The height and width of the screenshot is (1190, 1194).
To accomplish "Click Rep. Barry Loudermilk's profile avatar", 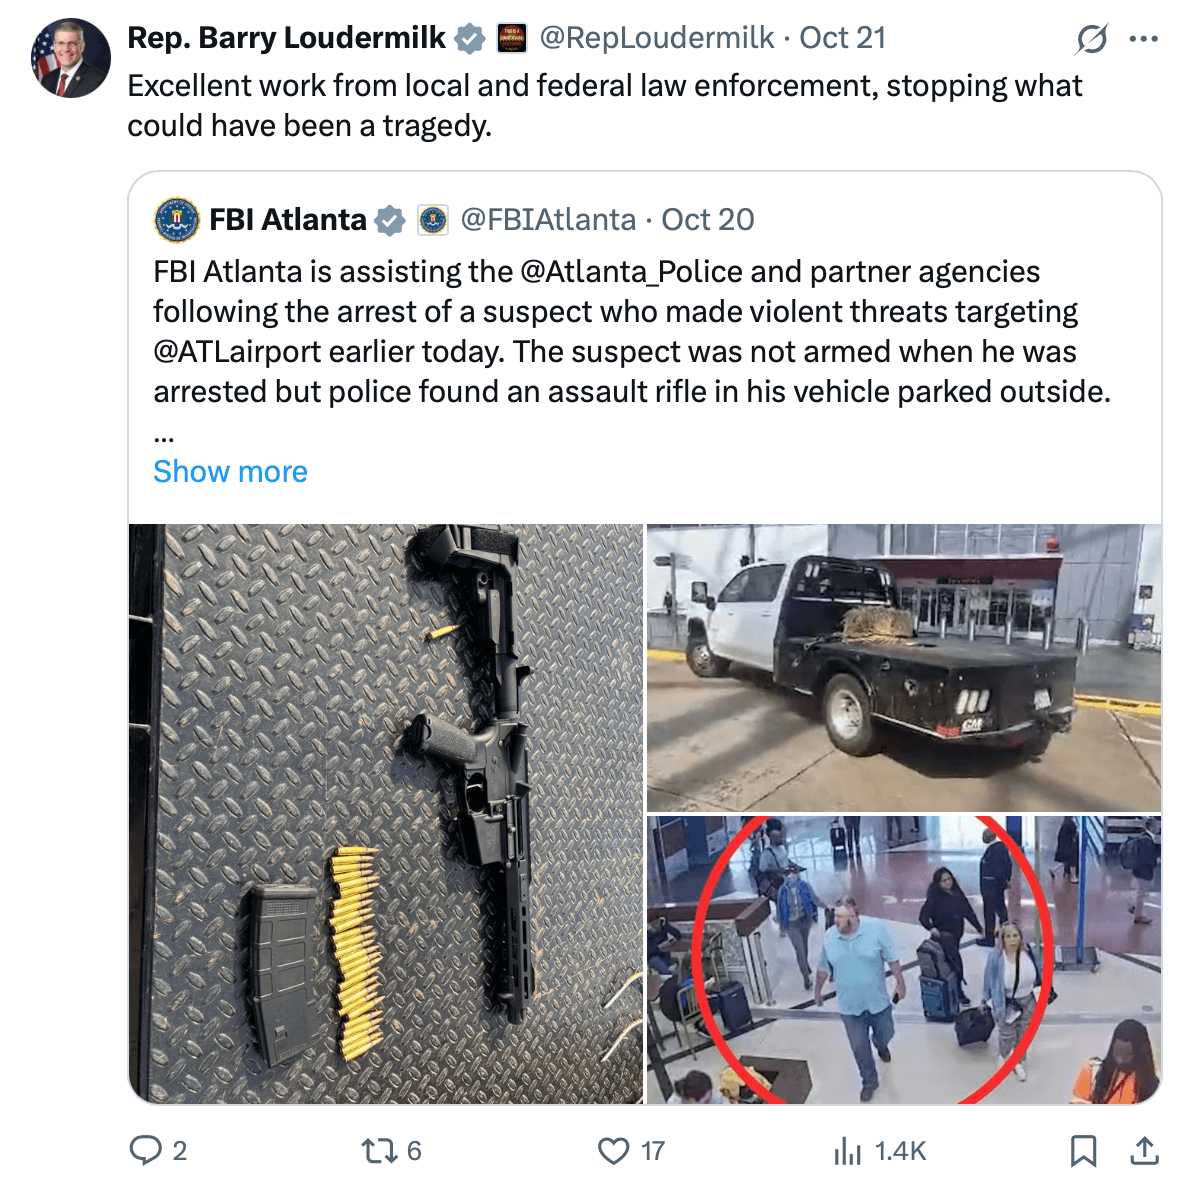I will click(71, 58).
